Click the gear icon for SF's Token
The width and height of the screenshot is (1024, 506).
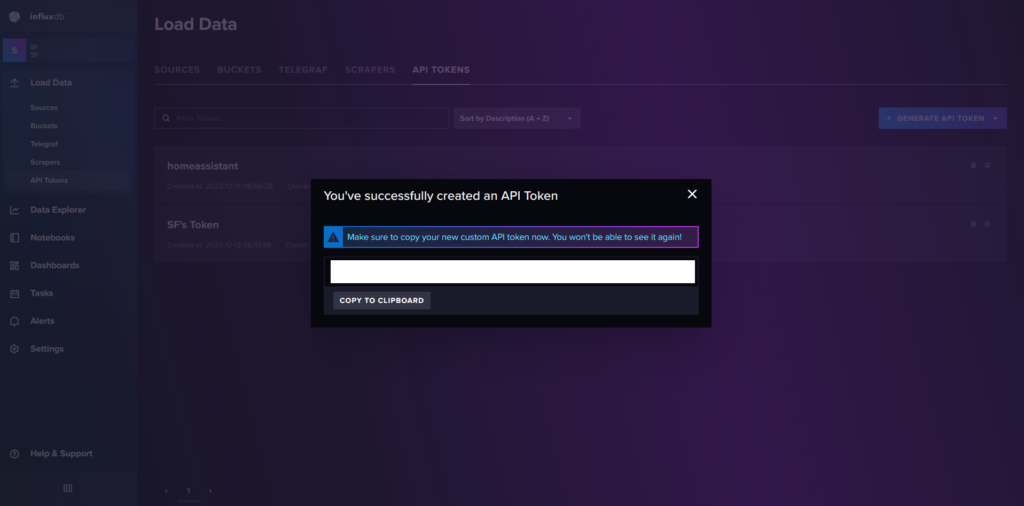click(x=987, y=224)
